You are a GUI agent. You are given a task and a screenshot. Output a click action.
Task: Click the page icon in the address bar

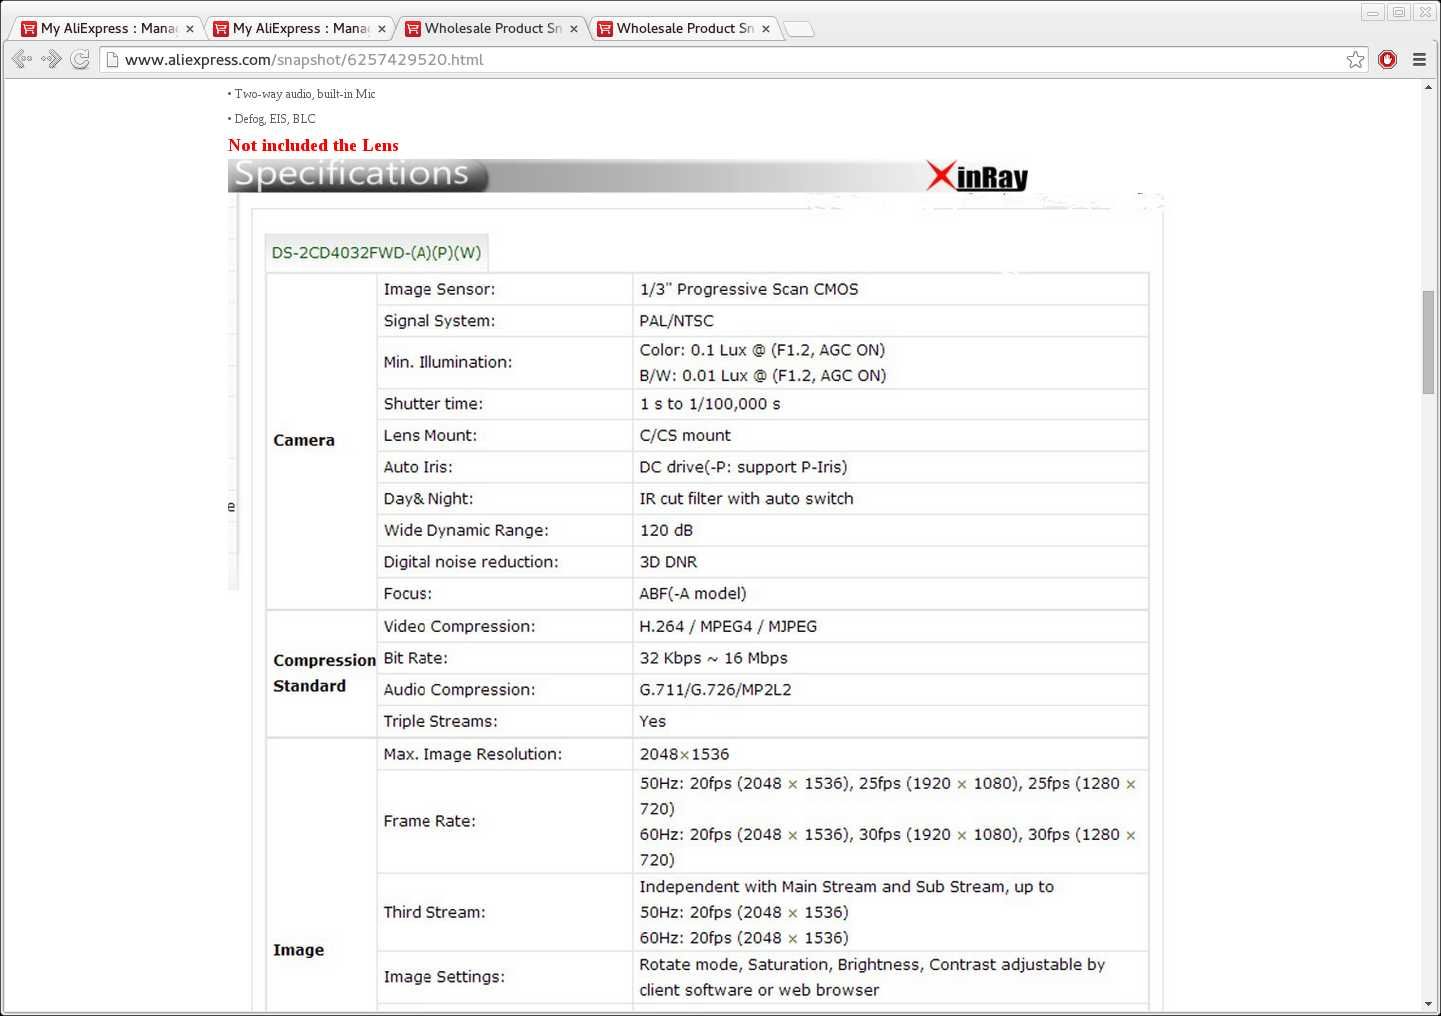click(x=113, y=60)
